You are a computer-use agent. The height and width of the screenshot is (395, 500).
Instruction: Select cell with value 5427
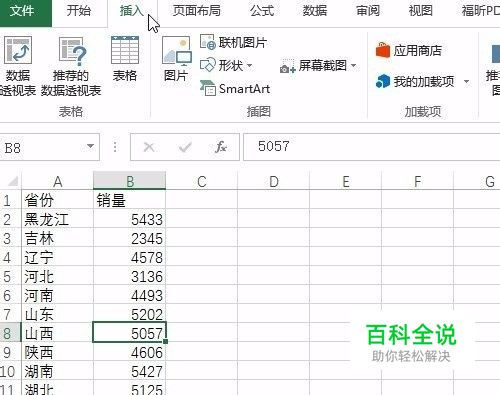[129, 371]
